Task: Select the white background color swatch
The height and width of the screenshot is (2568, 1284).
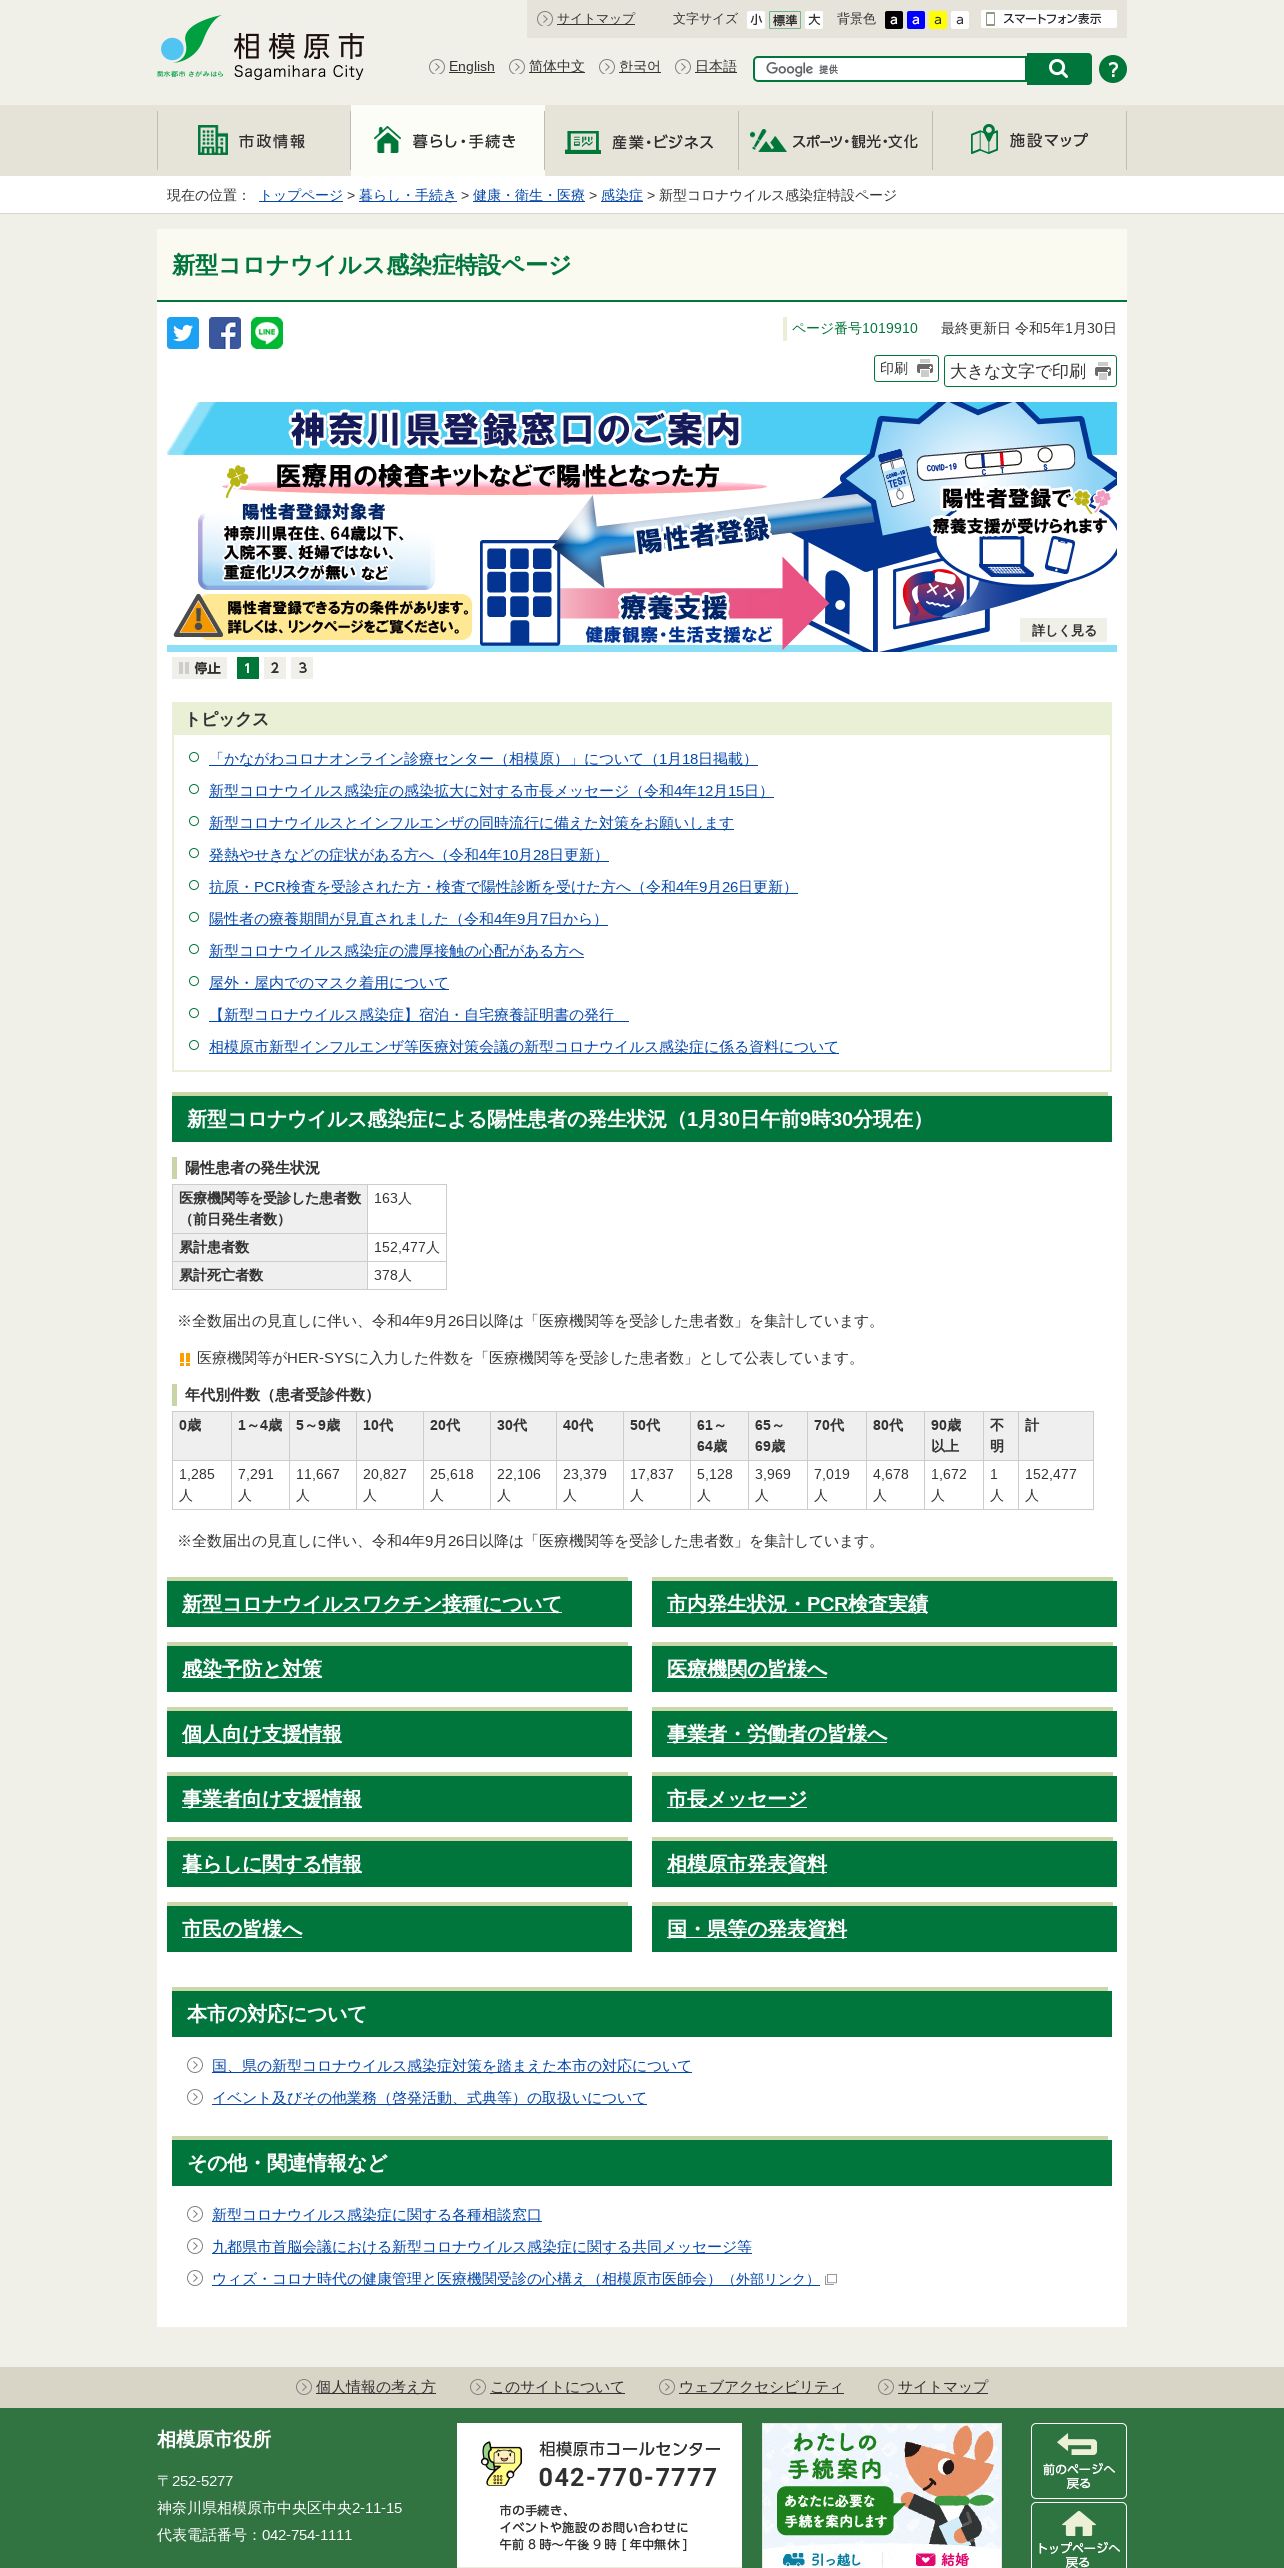Action: tap(960, 20)
